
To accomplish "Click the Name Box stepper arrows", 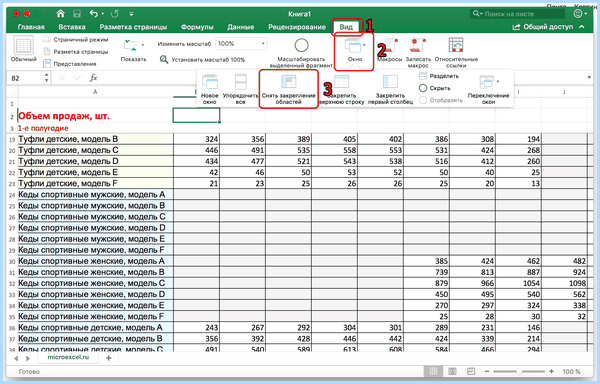I will click(46, 78).
